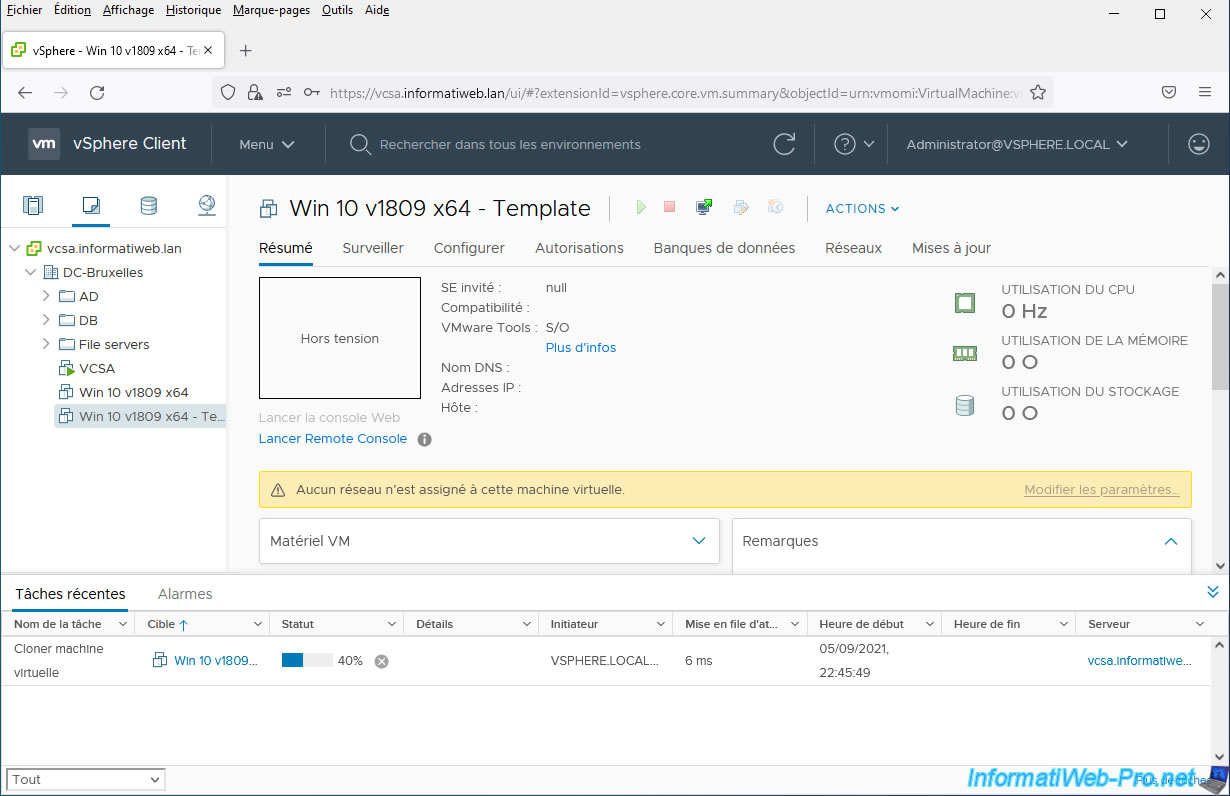This screenshot has height=796, width=1230.
Task: Collapse the Remarques card
Action: tap(1171, 541)
